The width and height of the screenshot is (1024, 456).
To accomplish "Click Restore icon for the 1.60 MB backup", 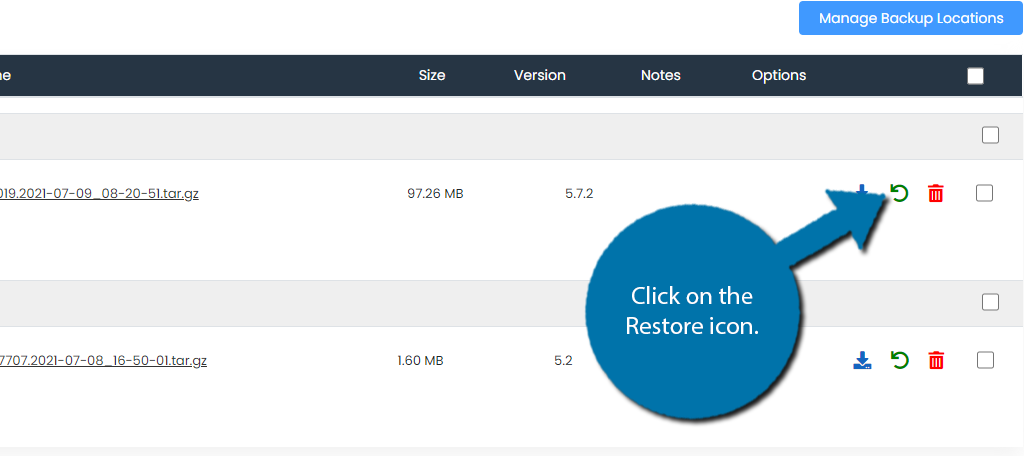I will [x=899, y=360].
